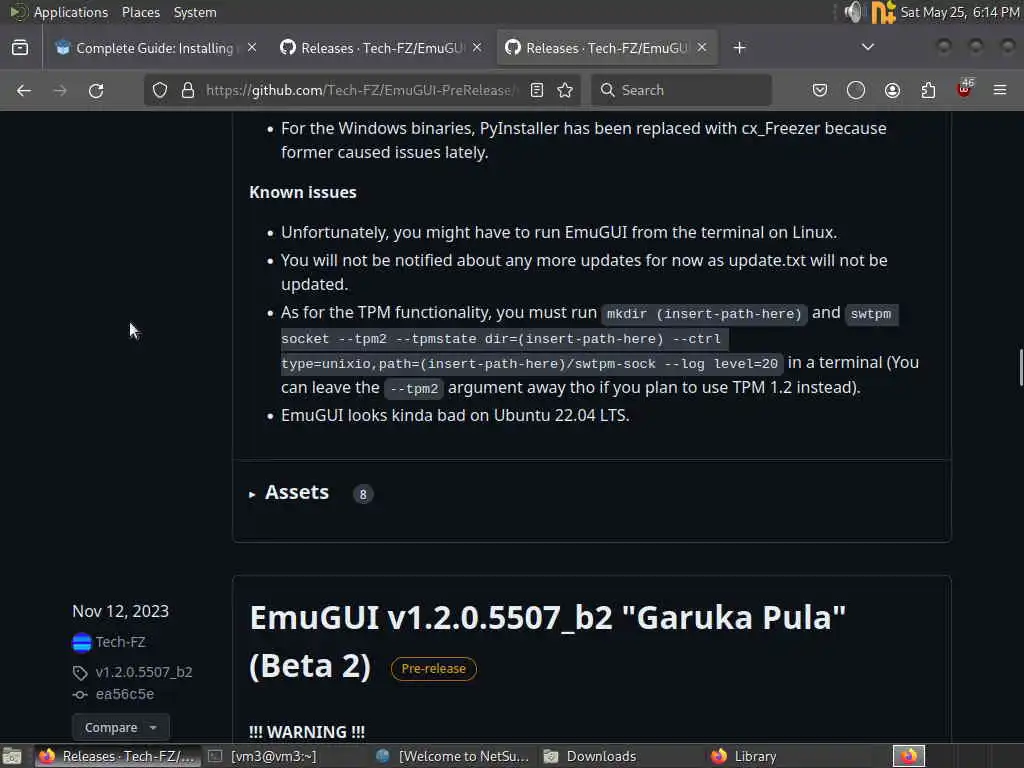Image resolution: width=1024 pixels, height=768 pixels.
Task: Click the volume speaker icon in panel
Action: [x=853, y=12]
